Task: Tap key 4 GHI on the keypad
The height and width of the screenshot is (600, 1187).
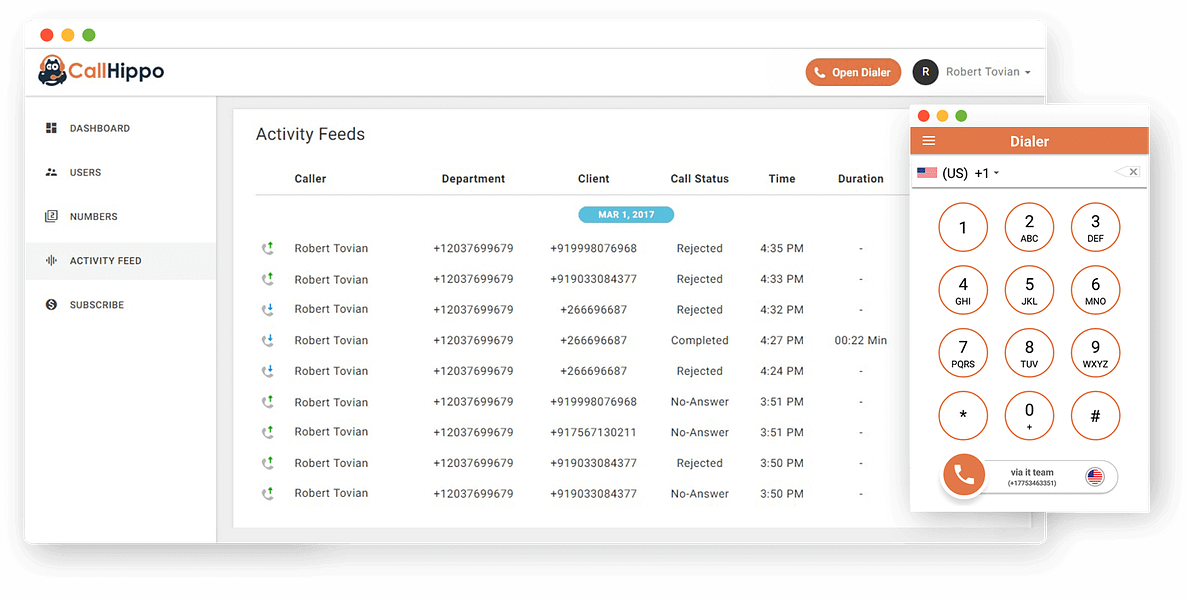Action: pyautogui.click(x=963, y=290)
